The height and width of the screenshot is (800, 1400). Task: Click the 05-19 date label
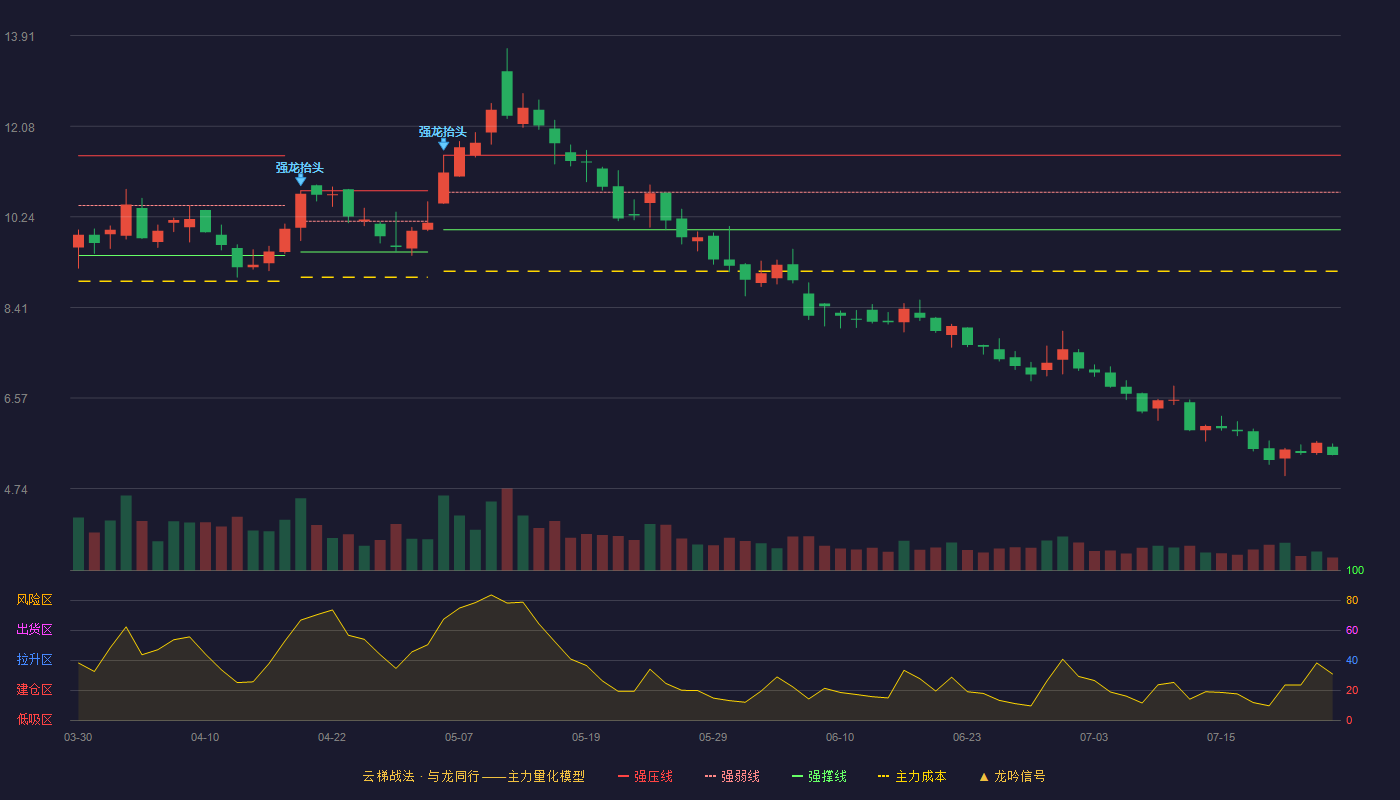point(586,737)
